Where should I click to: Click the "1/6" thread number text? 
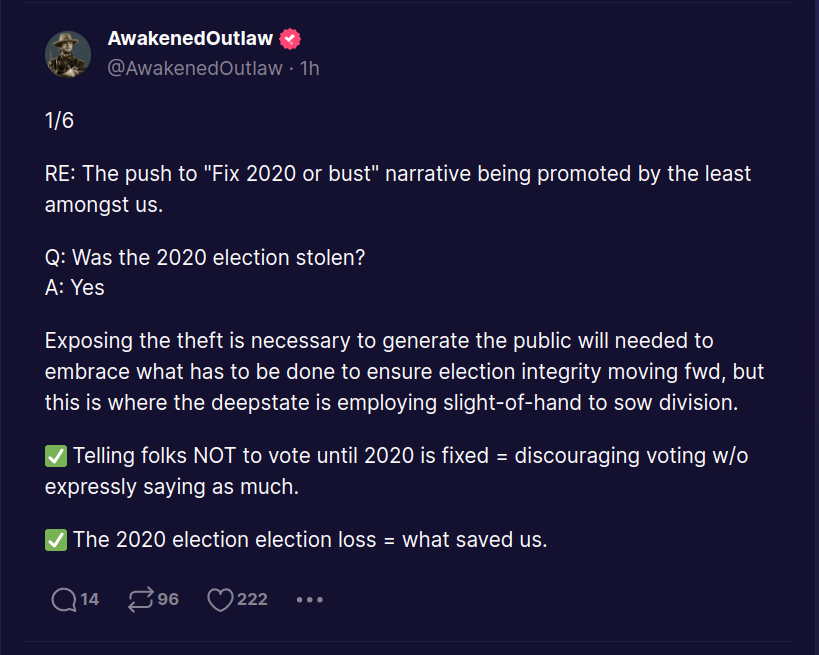coord(60,121)
